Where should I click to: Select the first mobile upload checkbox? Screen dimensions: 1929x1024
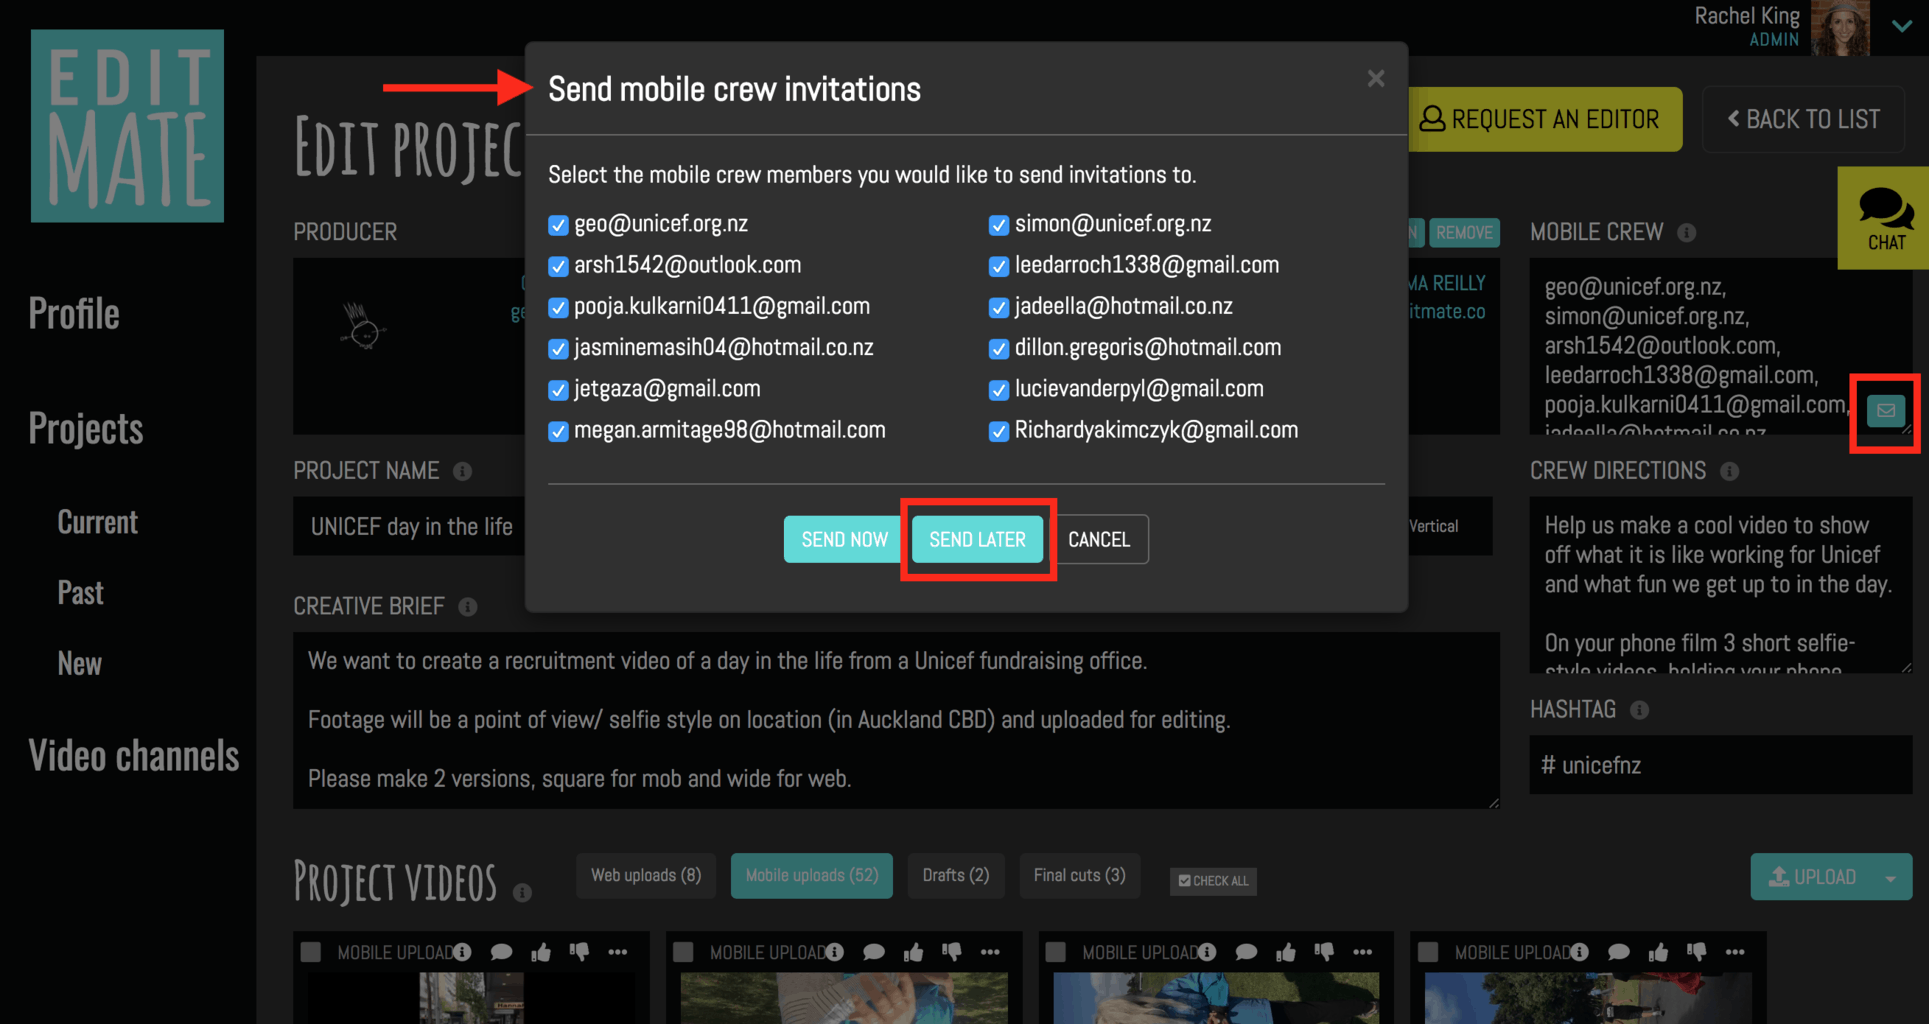tap(311, 952)
